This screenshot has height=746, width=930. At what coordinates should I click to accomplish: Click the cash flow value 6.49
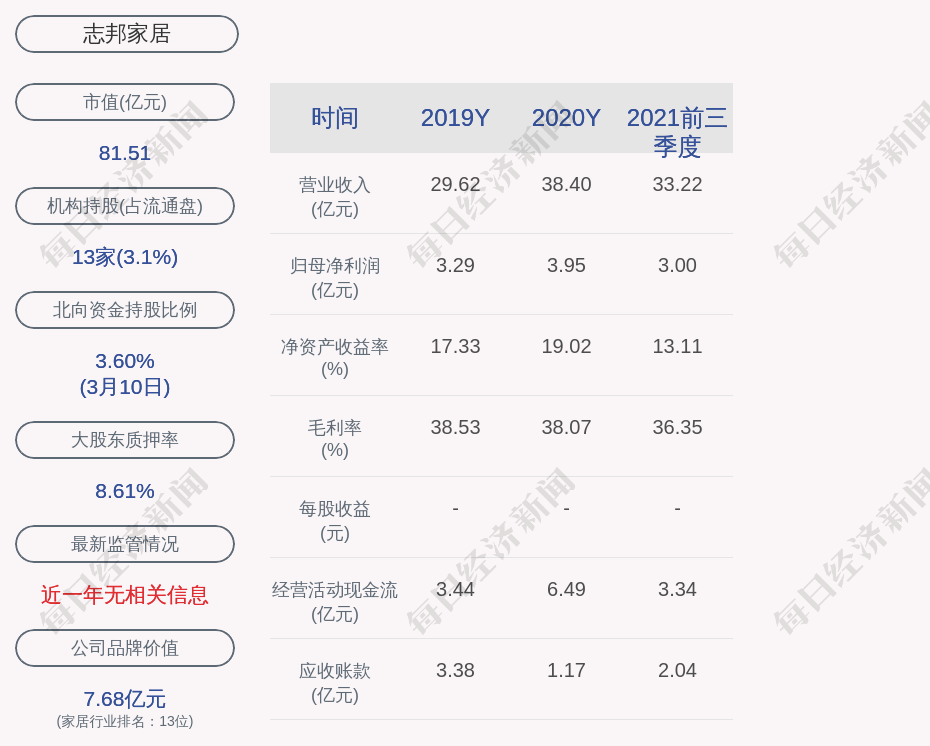click(x=566, y=589)
